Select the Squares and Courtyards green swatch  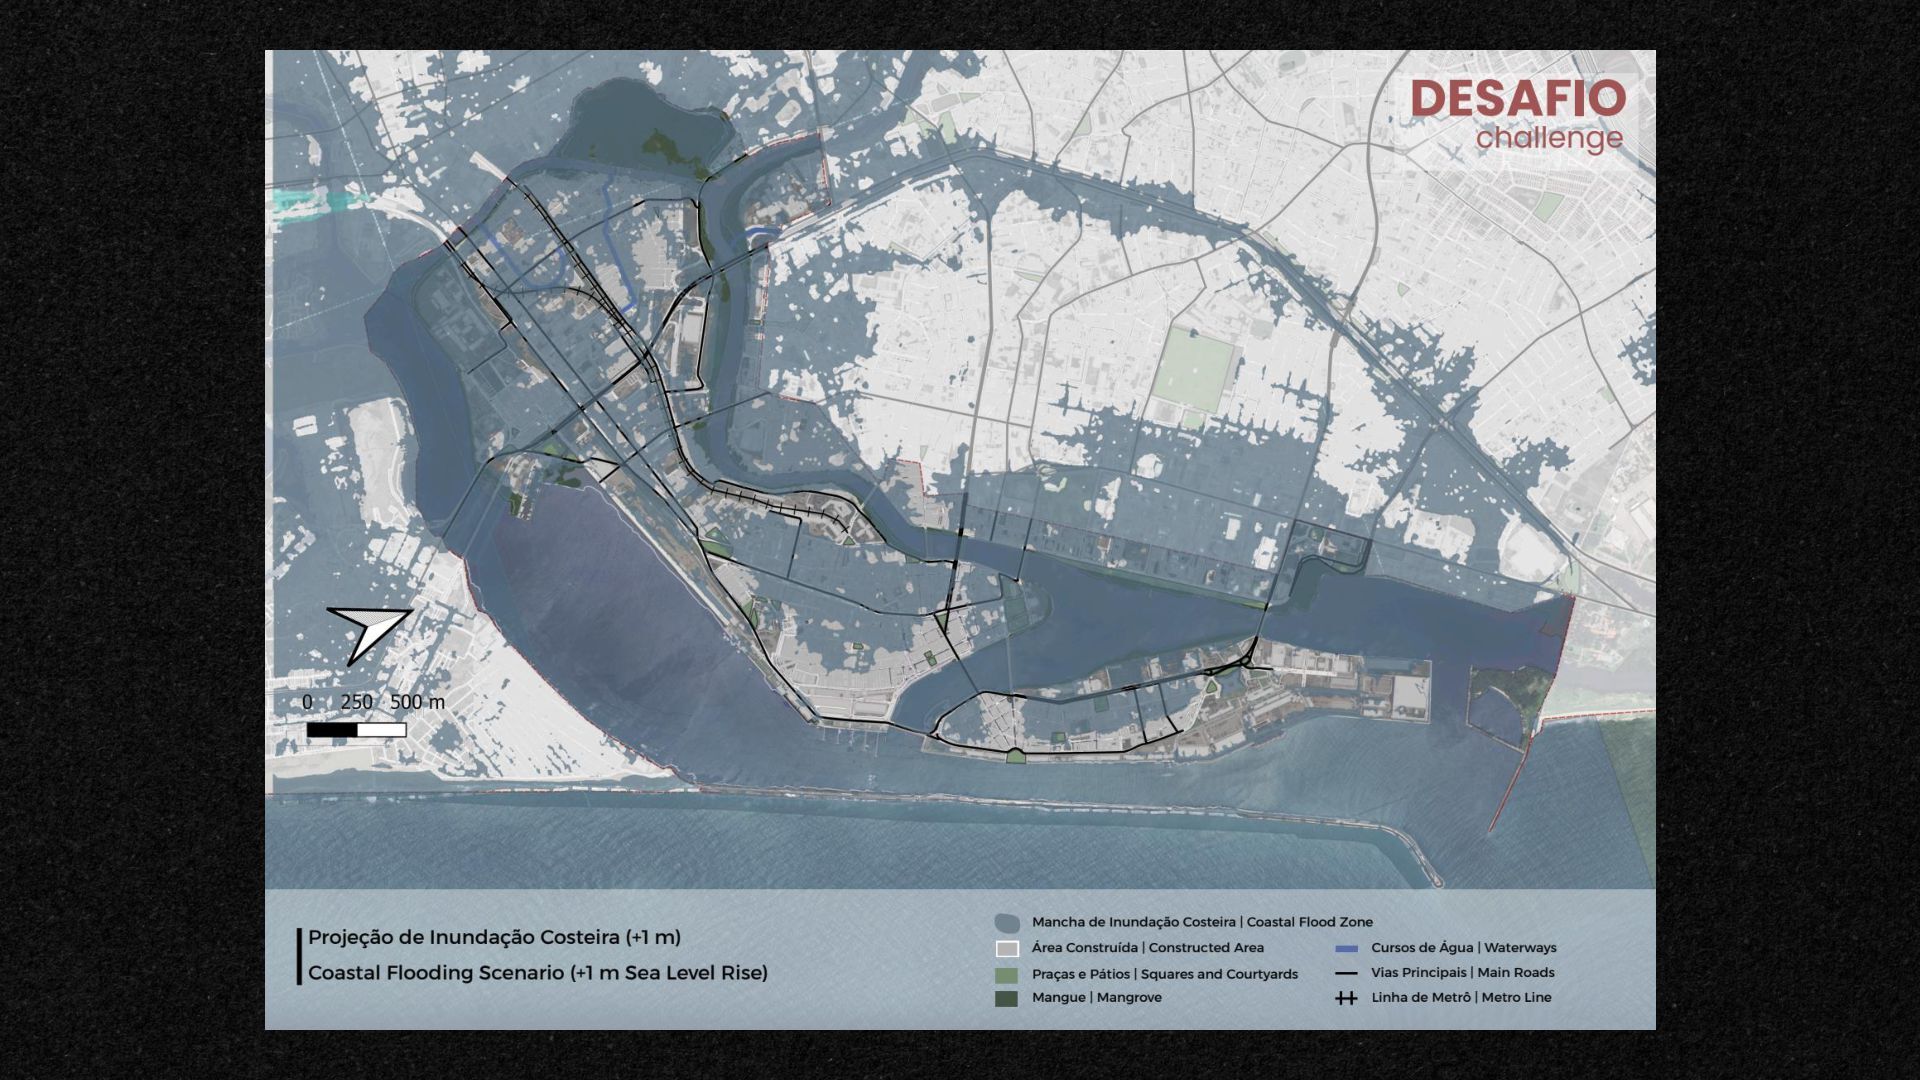coord(1007,974)
